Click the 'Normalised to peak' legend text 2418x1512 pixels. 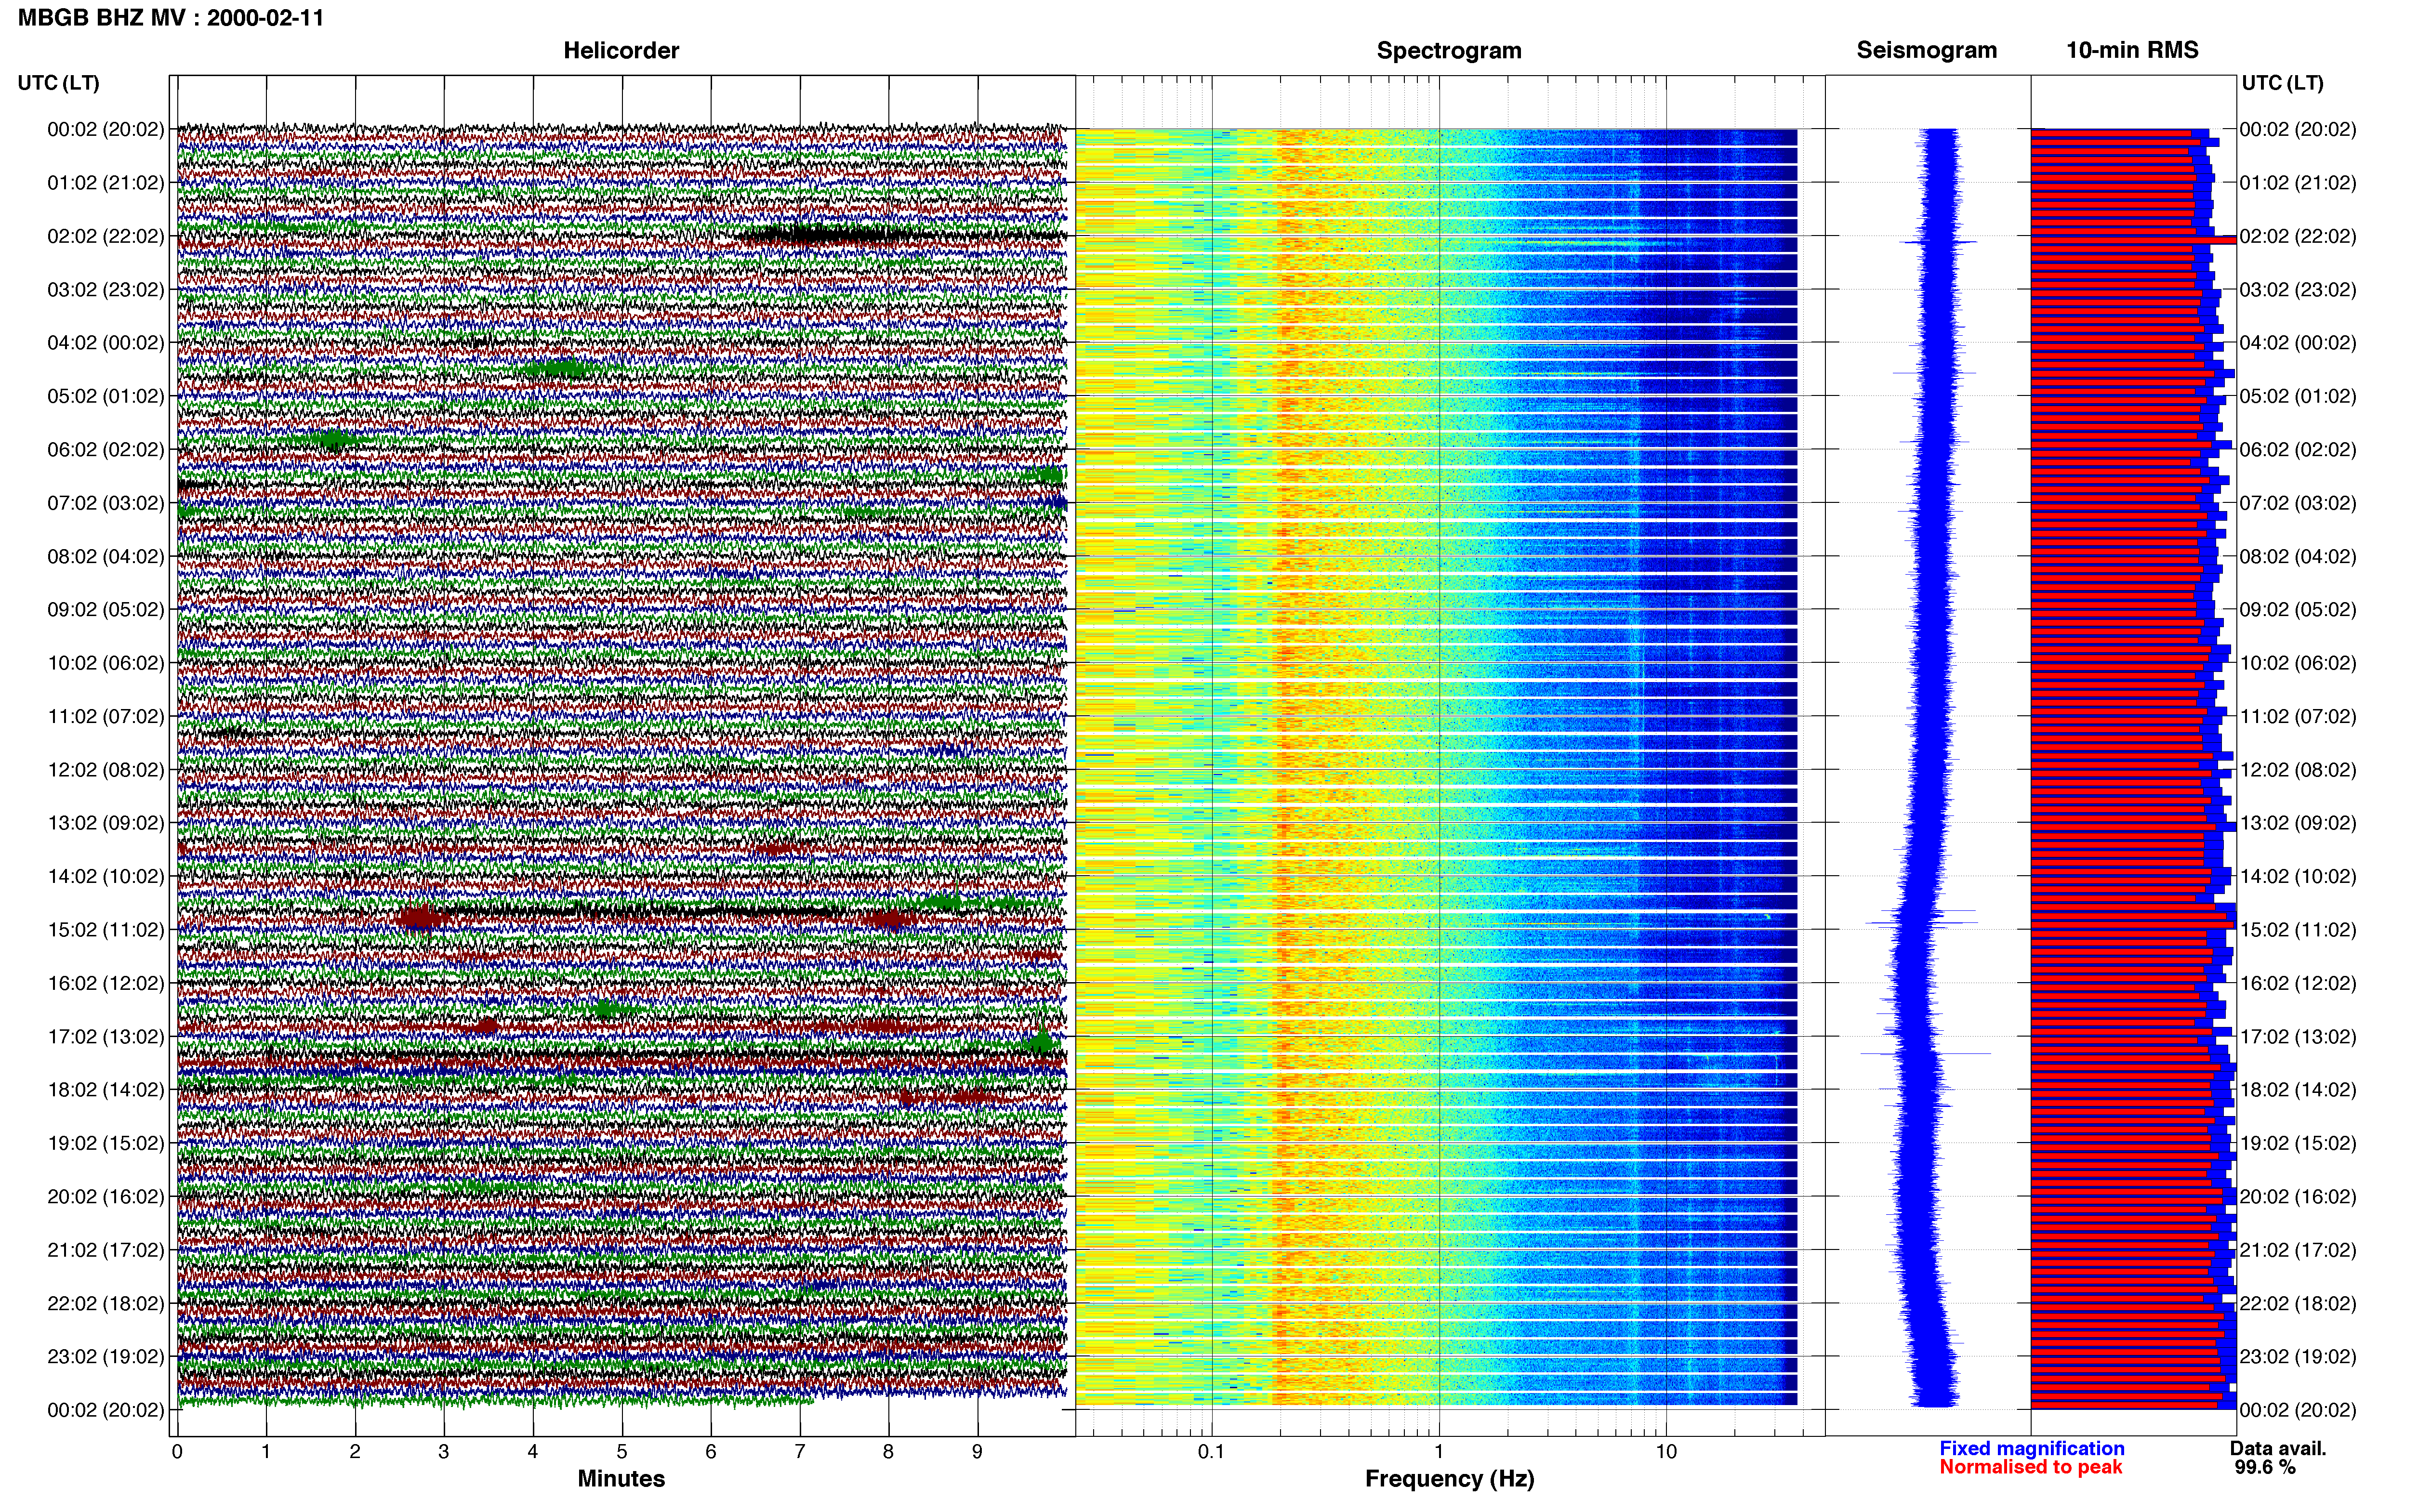tap(2030, 1467)
